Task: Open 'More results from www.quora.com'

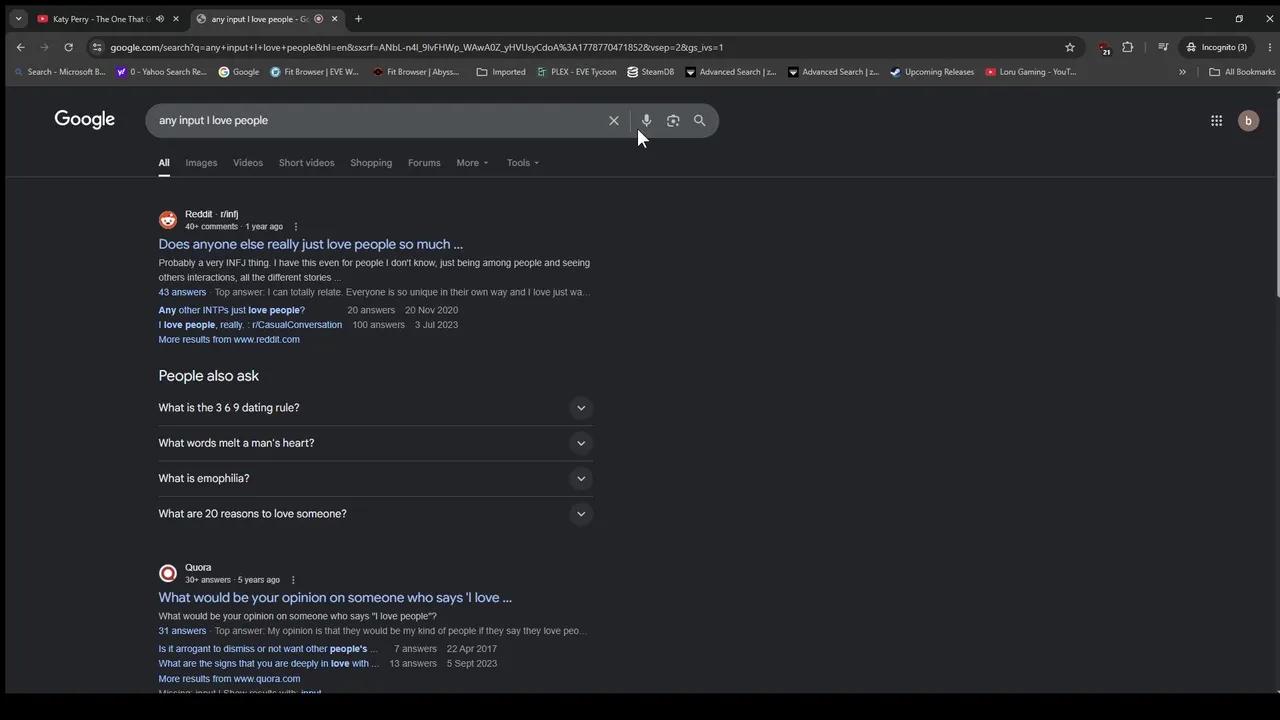Action: 229,679
